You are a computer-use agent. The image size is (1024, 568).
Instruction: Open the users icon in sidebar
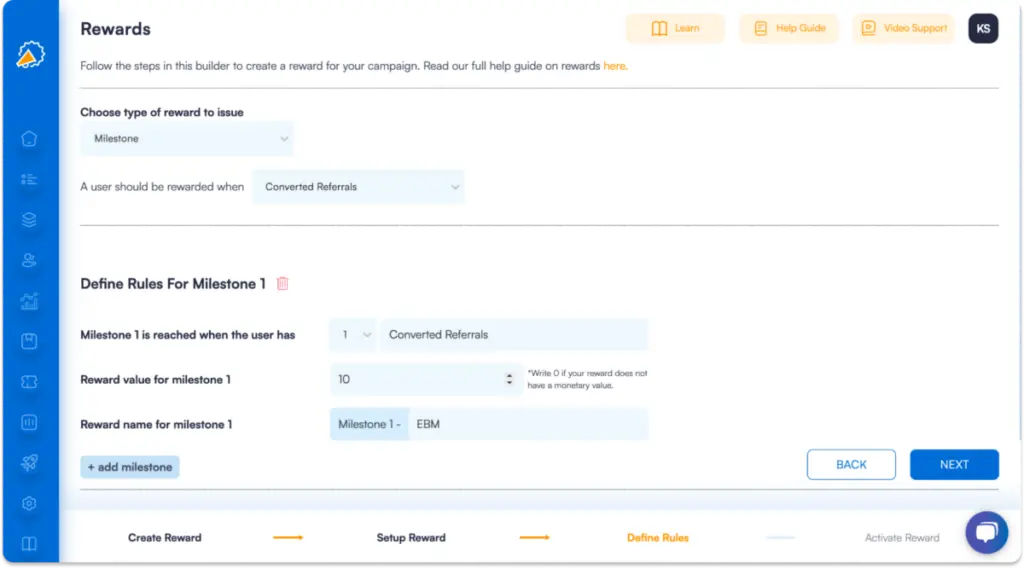[x=29, y=260]
